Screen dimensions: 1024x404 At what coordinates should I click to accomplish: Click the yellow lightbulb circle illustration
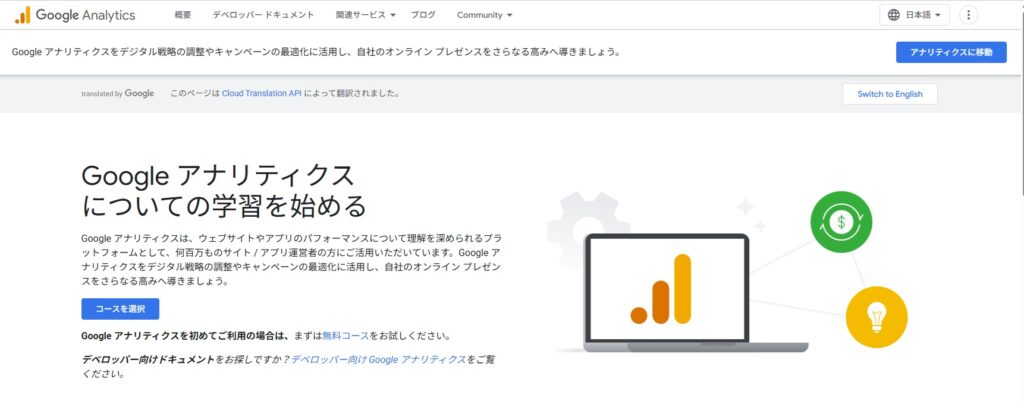[x=876, y=317]
